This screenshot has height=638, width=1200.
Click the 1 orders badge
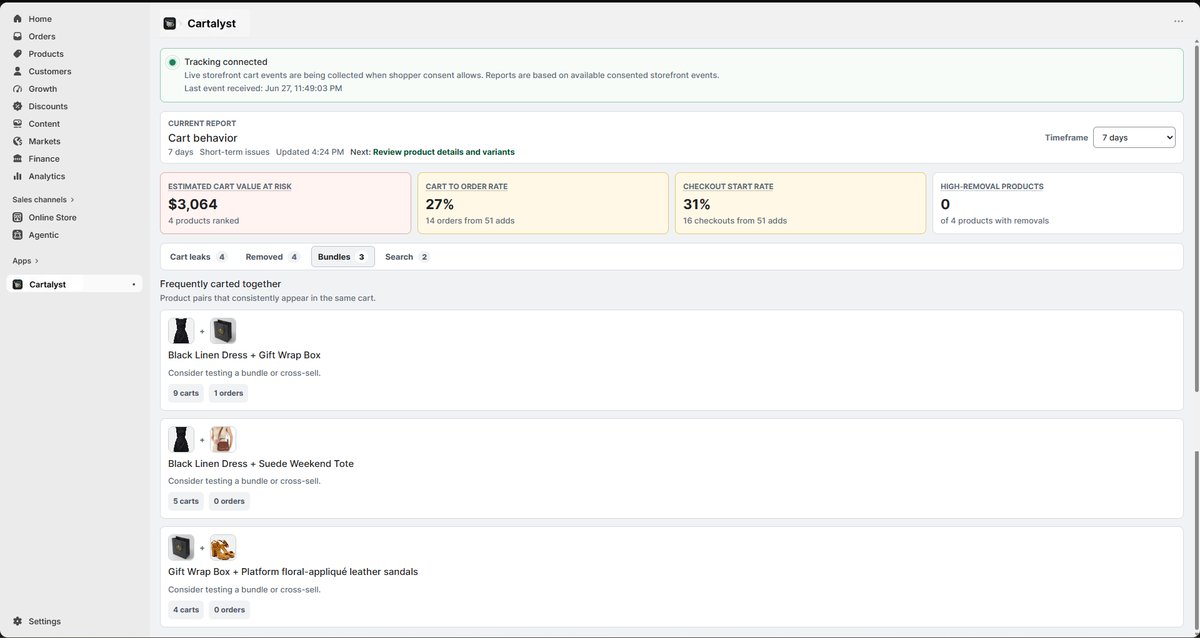point(229,393)
